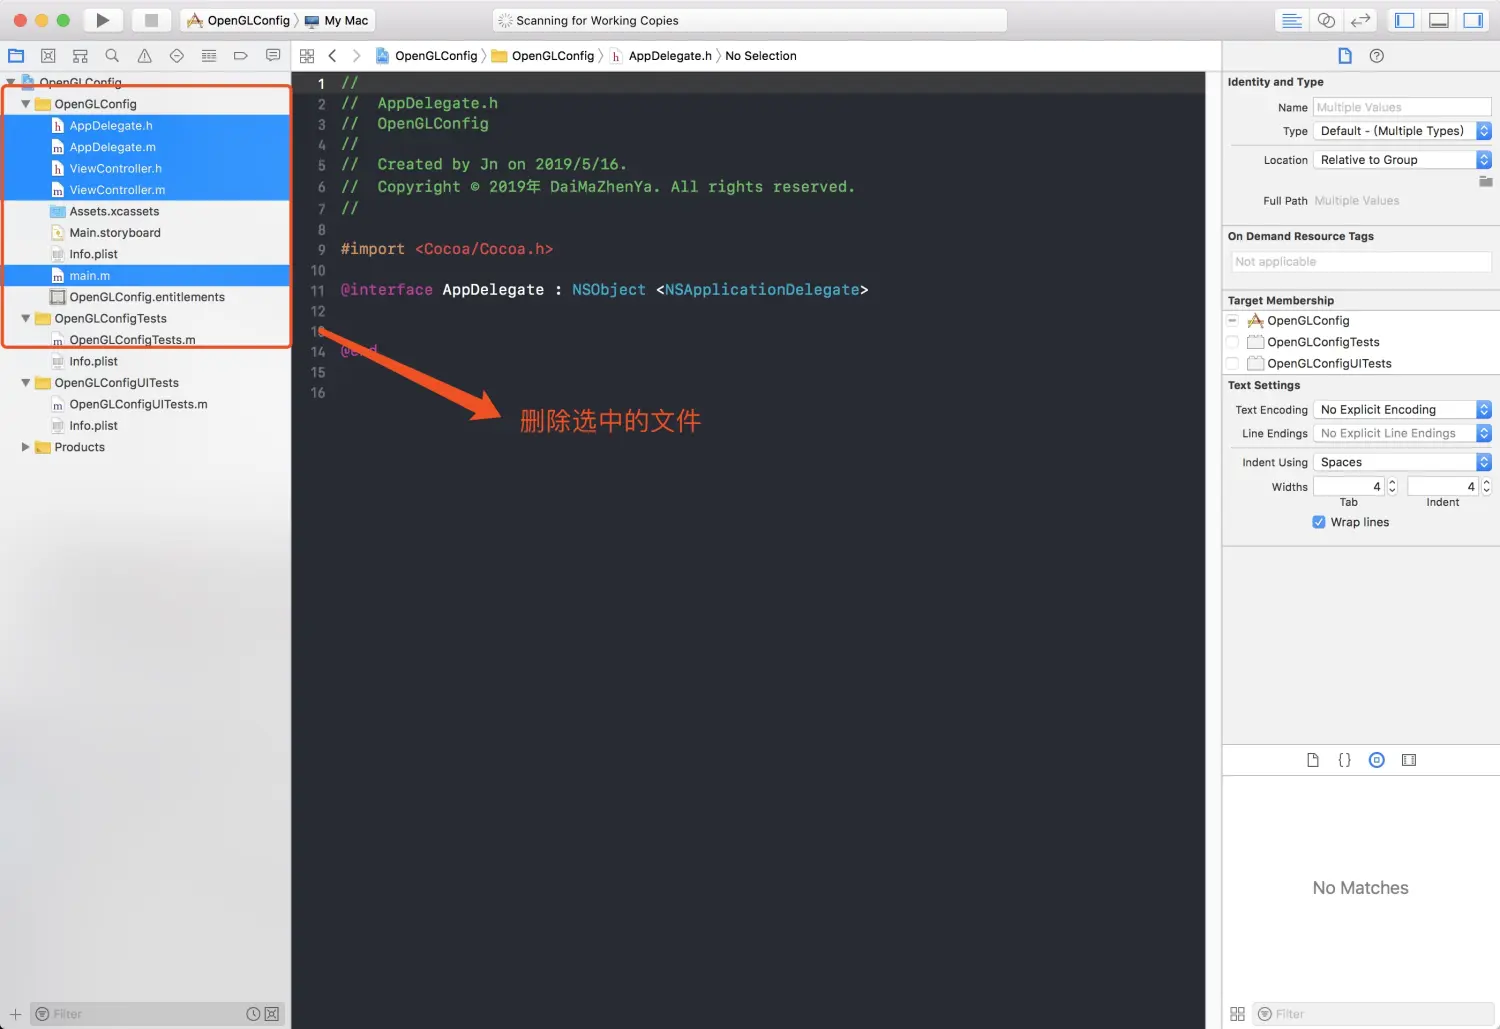Increase the Tab width stepper
This screenshot has width=1500, height=1029.
(1392, 482)
